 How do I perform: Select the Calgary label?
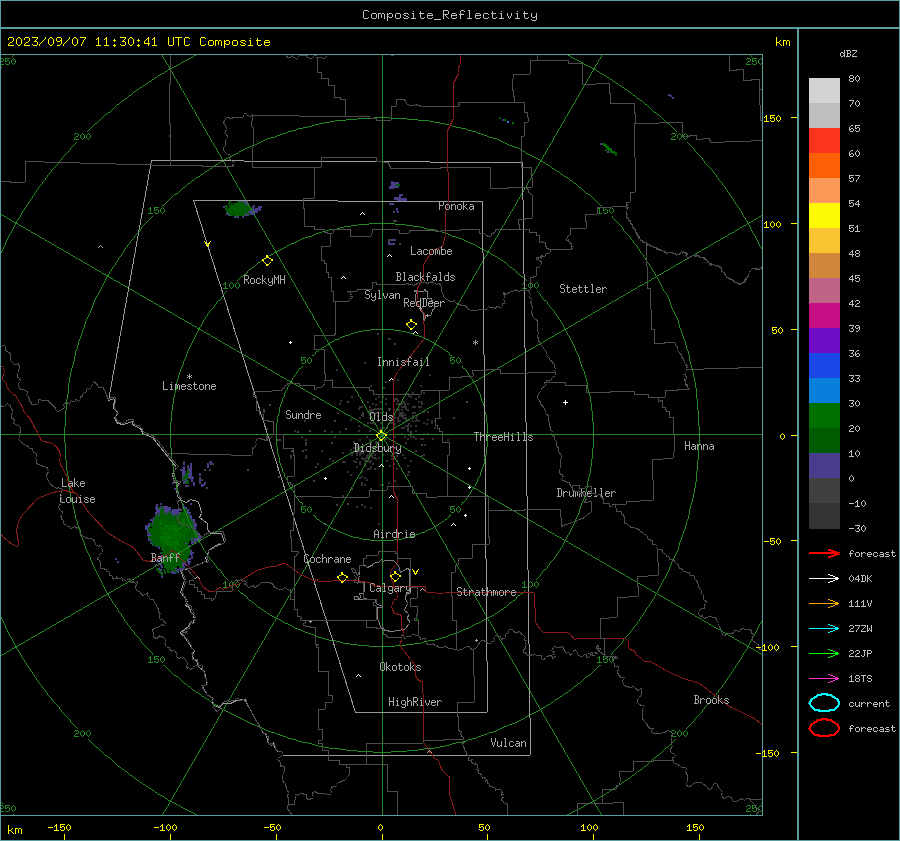[x=390, y=588]
